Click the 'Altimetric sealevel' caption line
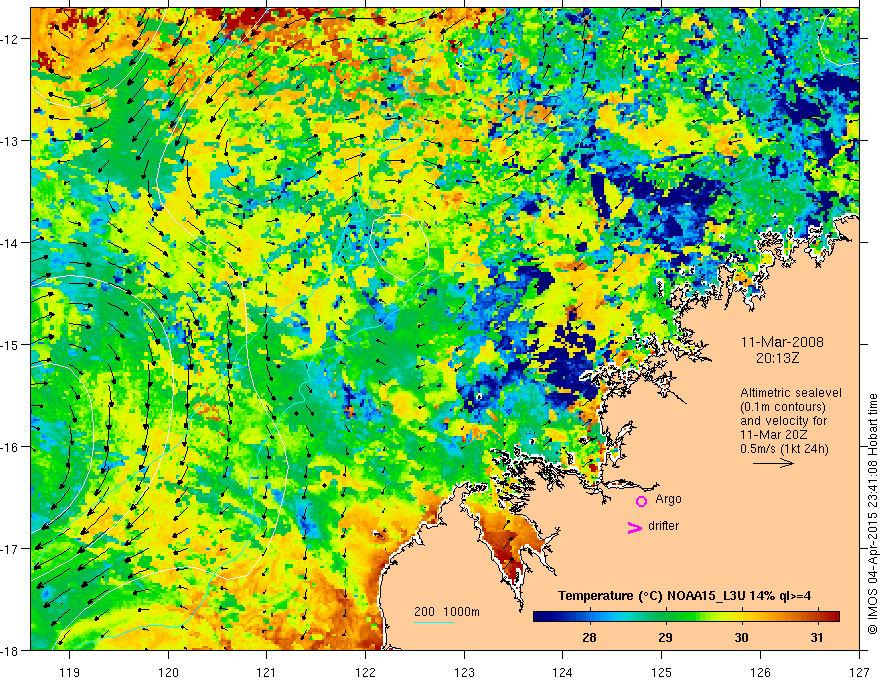Image resolution: width=880 pixels, height=680 pixels. click(791, 393)
